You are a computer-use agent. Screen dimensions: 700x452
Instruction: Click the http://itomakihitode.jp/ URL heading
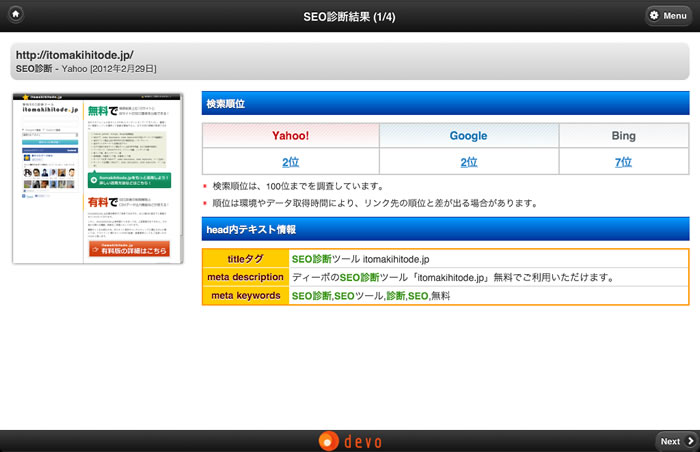[x=75, y=55]
